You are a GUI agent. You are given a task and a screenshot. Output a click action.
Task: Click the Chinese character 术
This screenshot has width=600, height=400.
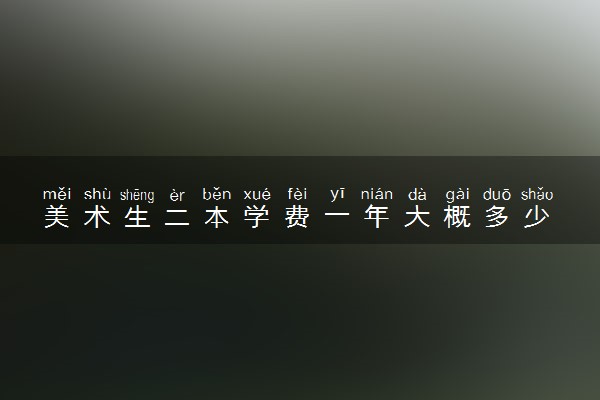click(x=97, y=217)
